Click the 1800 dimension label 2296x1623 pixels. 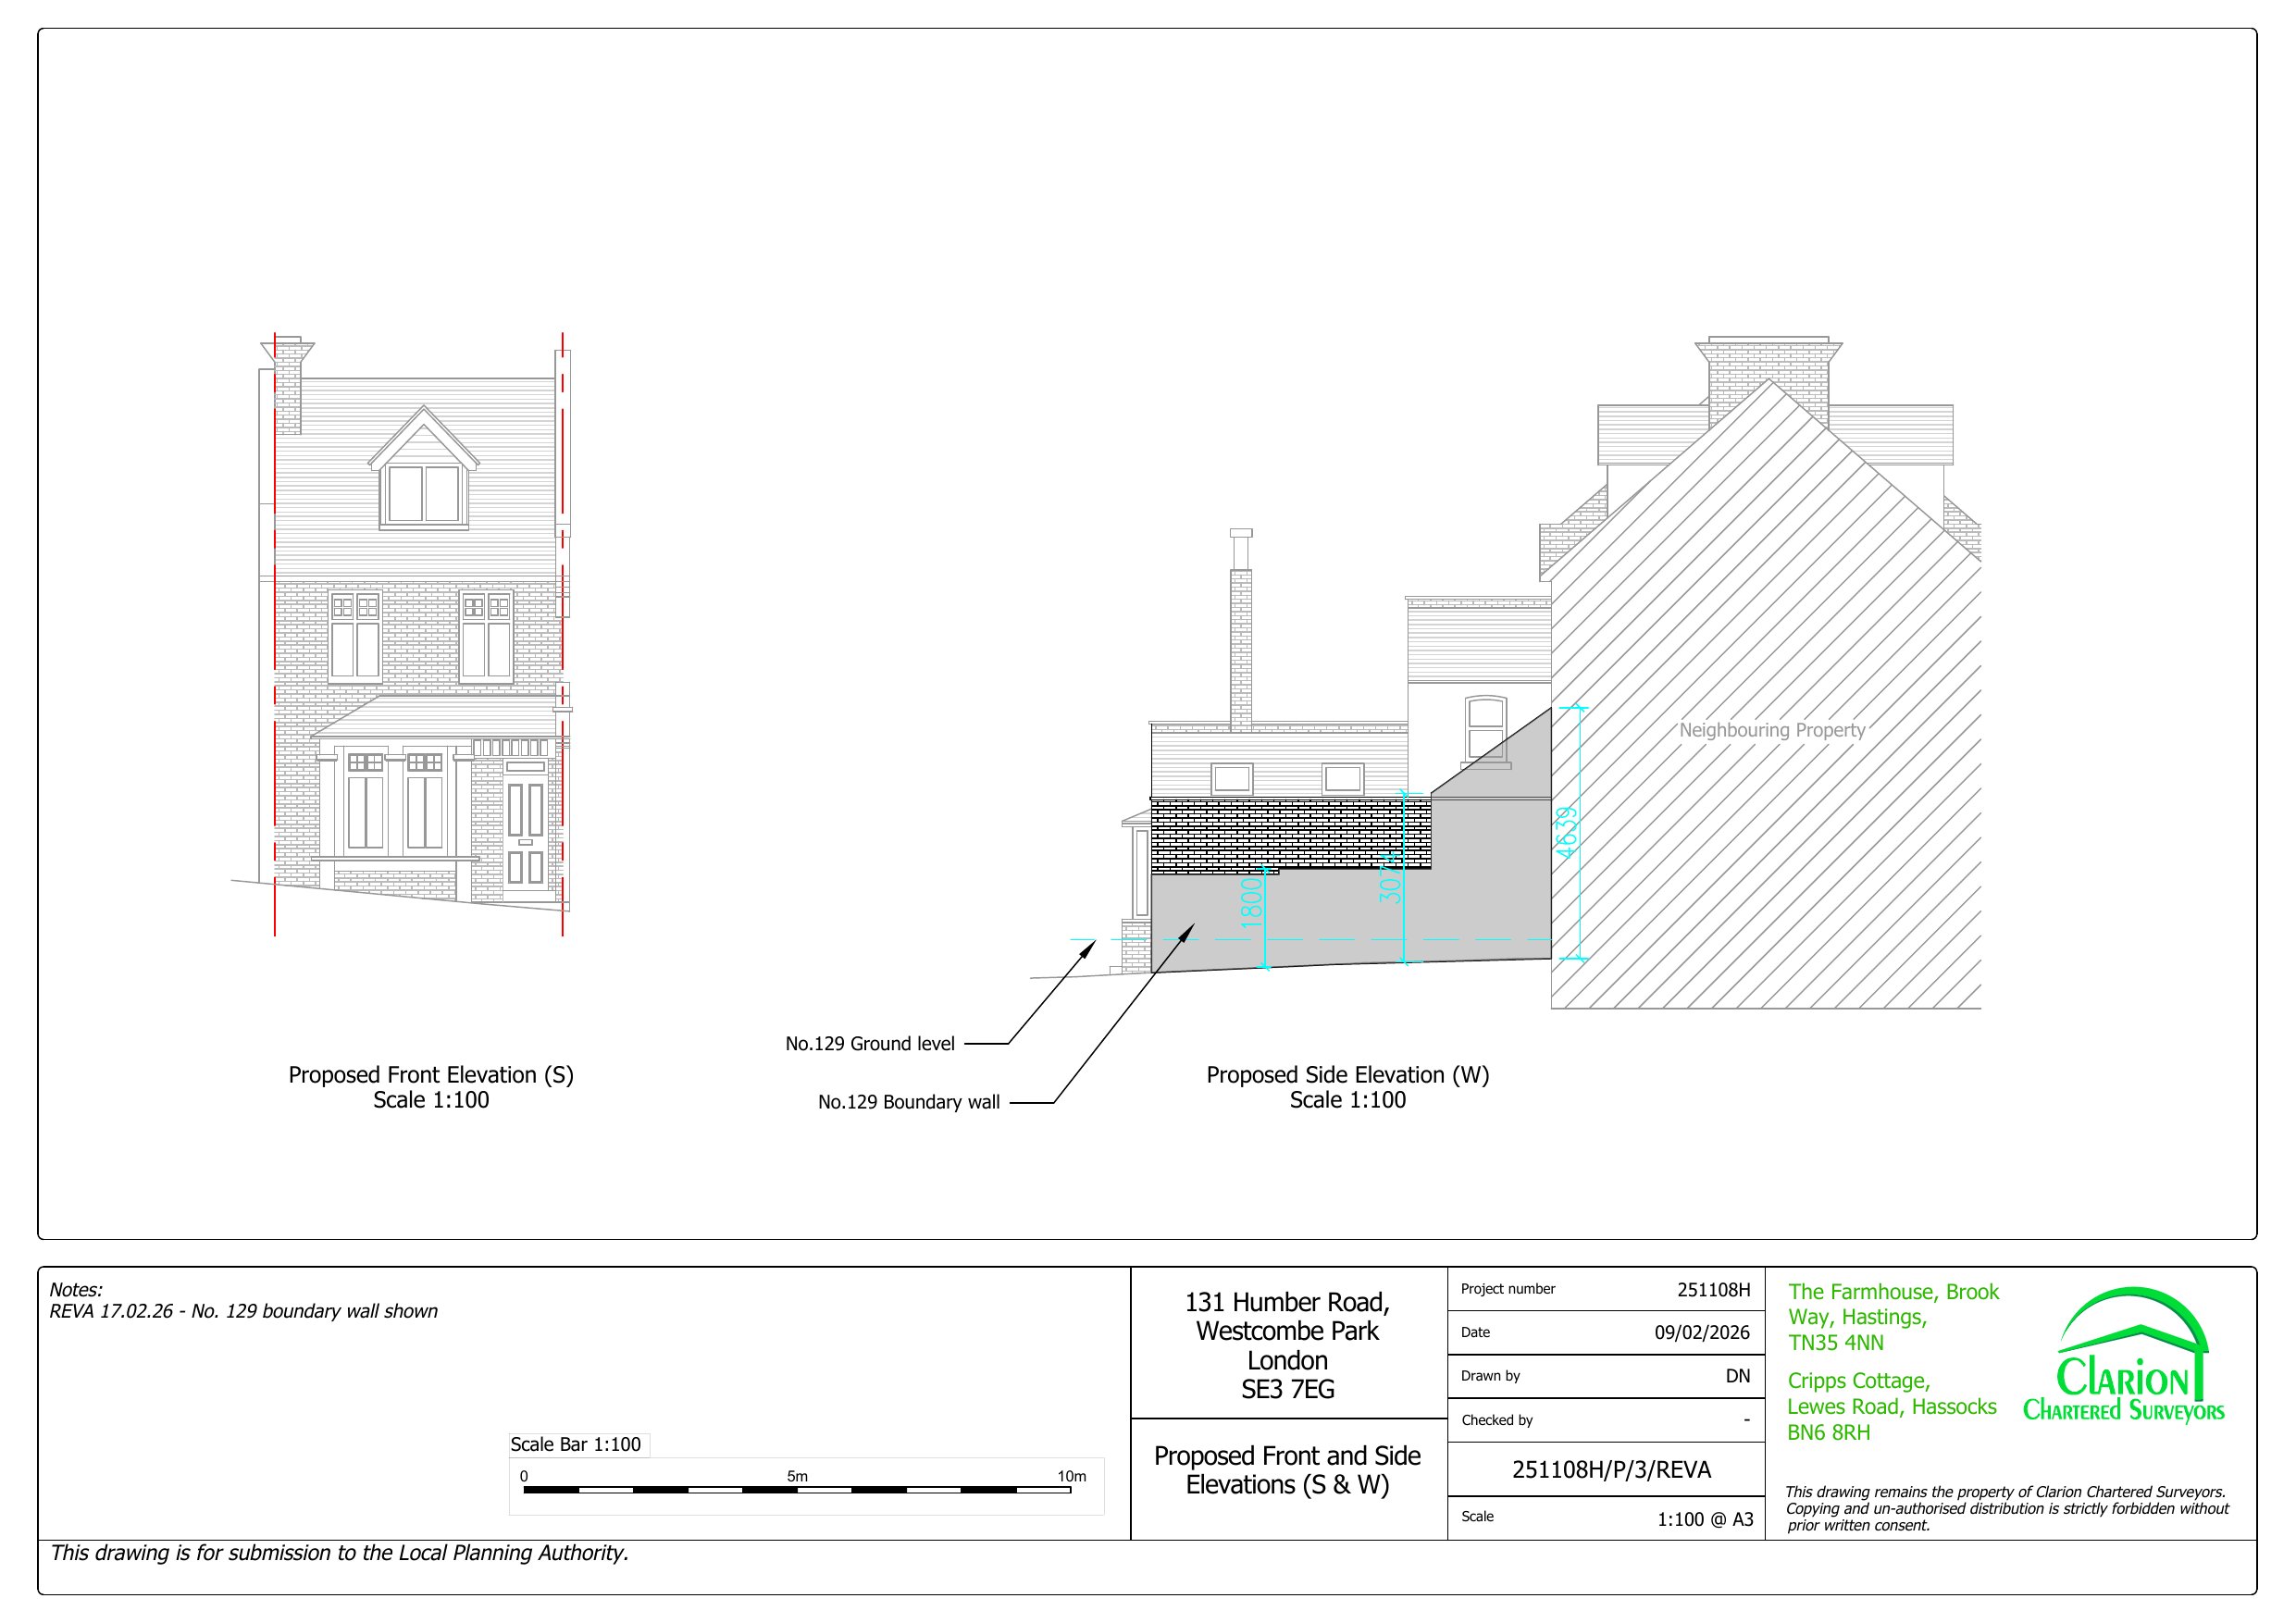tap(1251, 902)
